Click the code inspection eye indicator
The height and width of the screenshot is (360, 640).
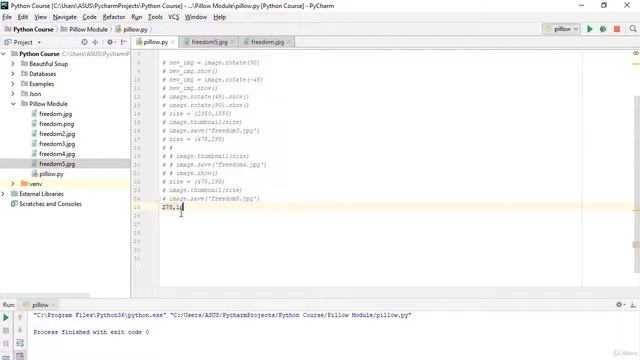(x=636, y=53)
